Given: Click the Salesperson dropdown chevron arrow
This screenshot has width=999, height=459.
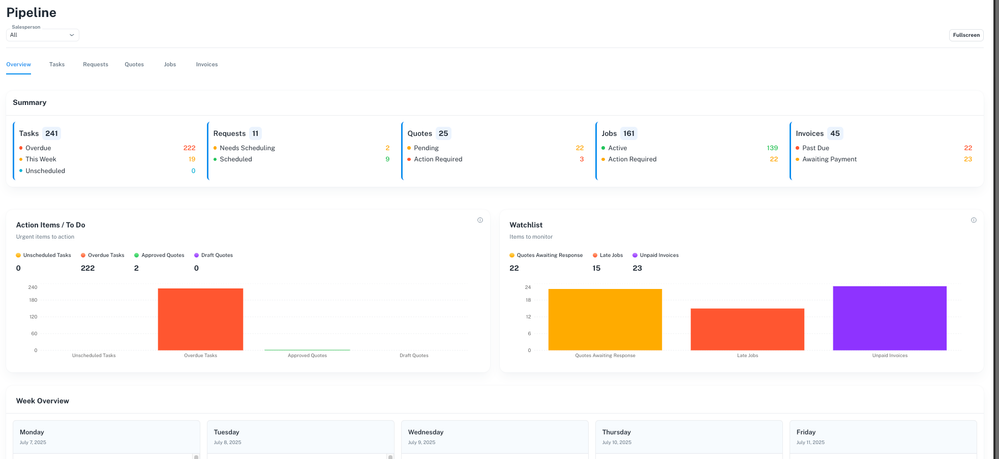Looking at the screenshot, I should [72, 35].
